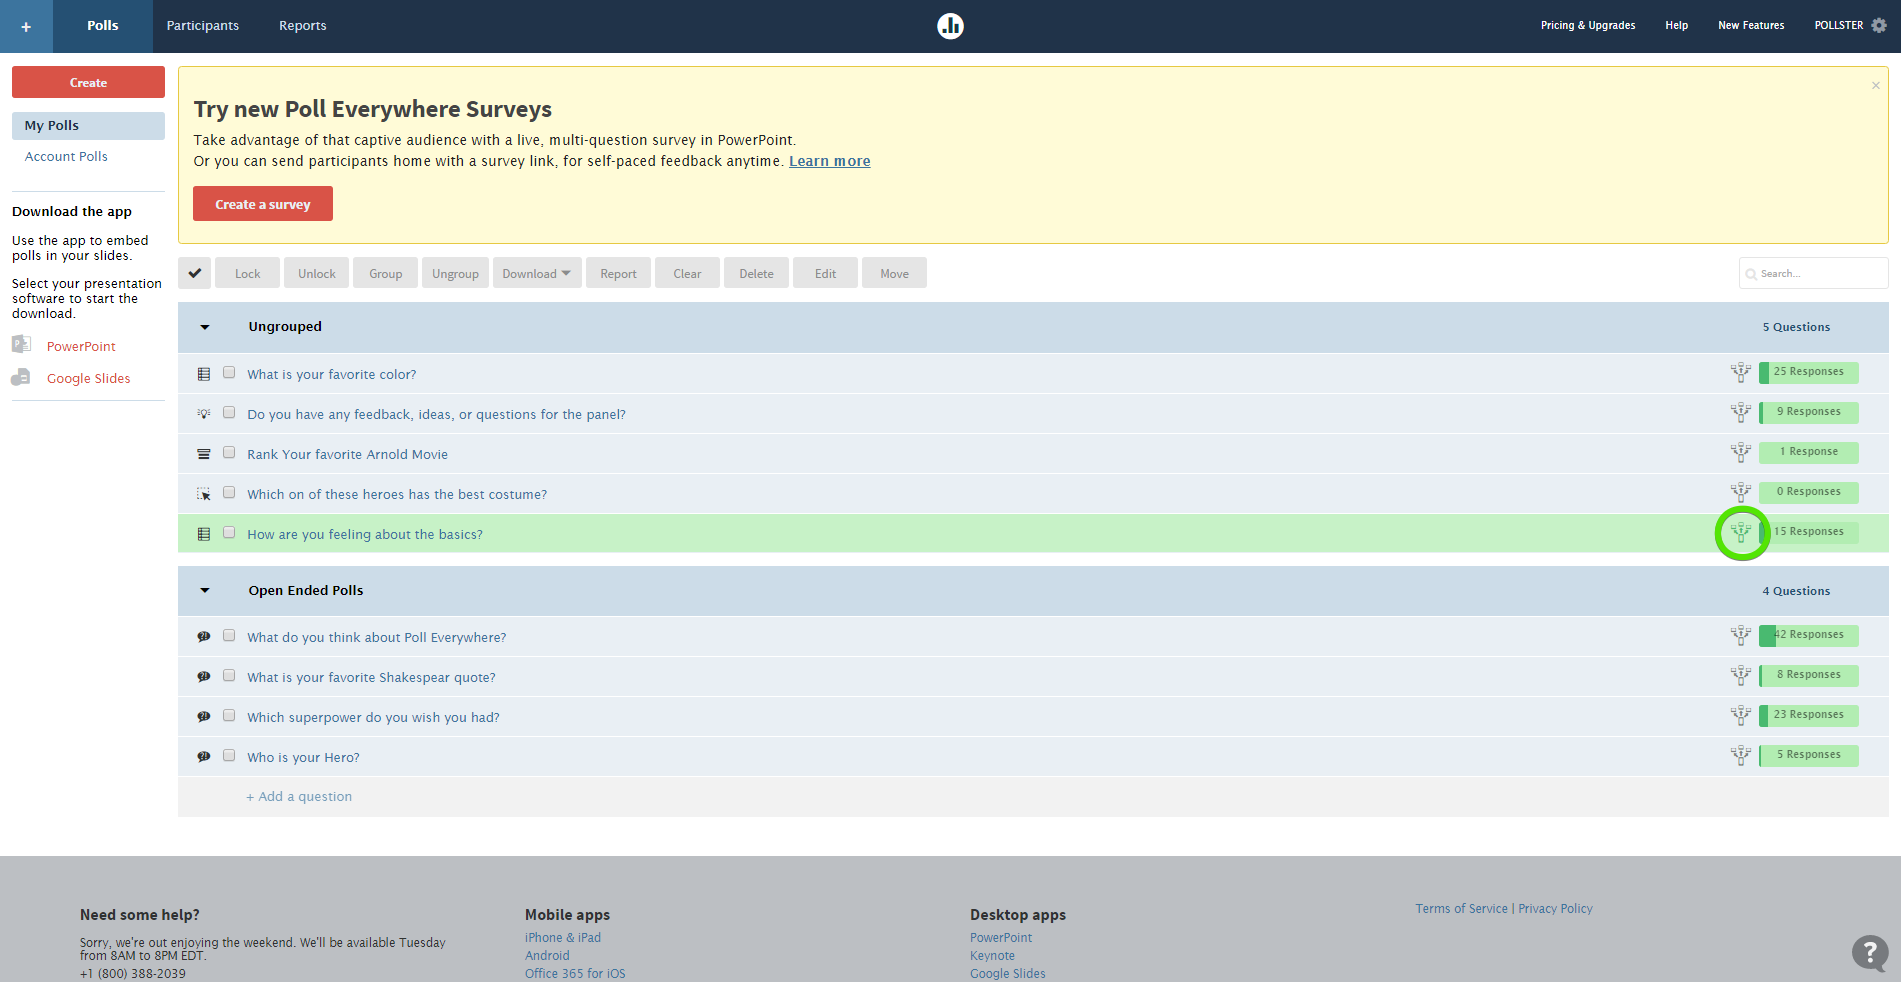This screenshot has width=1901, height=982.
Task: Click the plus icon in top bar
Action: pyautogui.click(x=26, y=26)
